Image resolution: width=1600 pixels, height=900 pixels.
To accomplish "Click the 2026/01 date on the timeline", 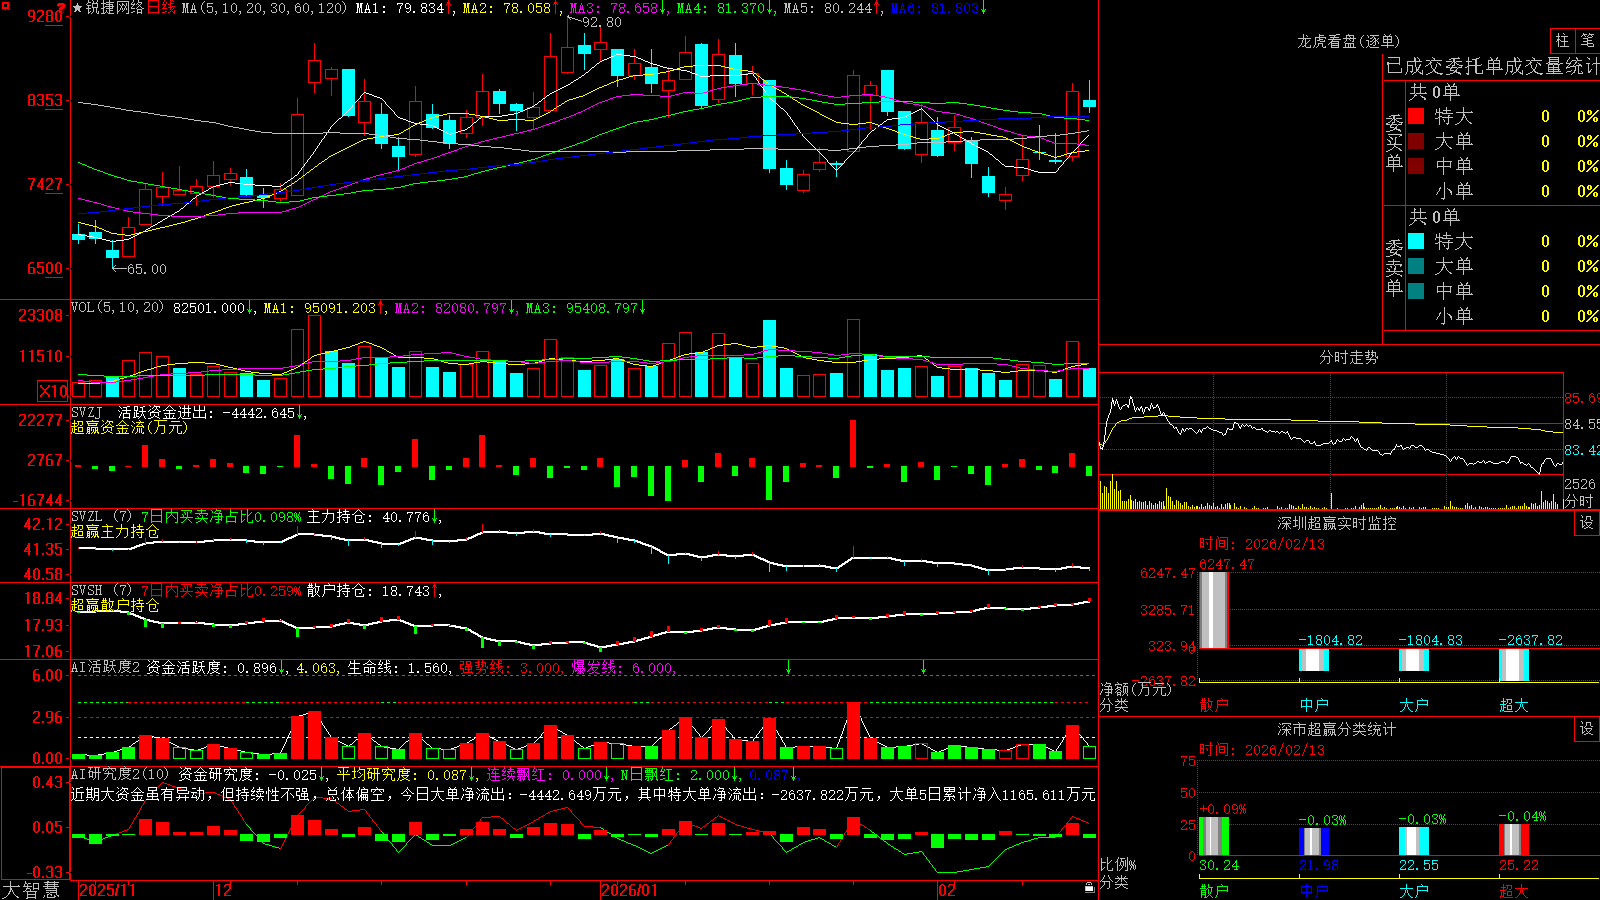I will [x=630, y=890].
